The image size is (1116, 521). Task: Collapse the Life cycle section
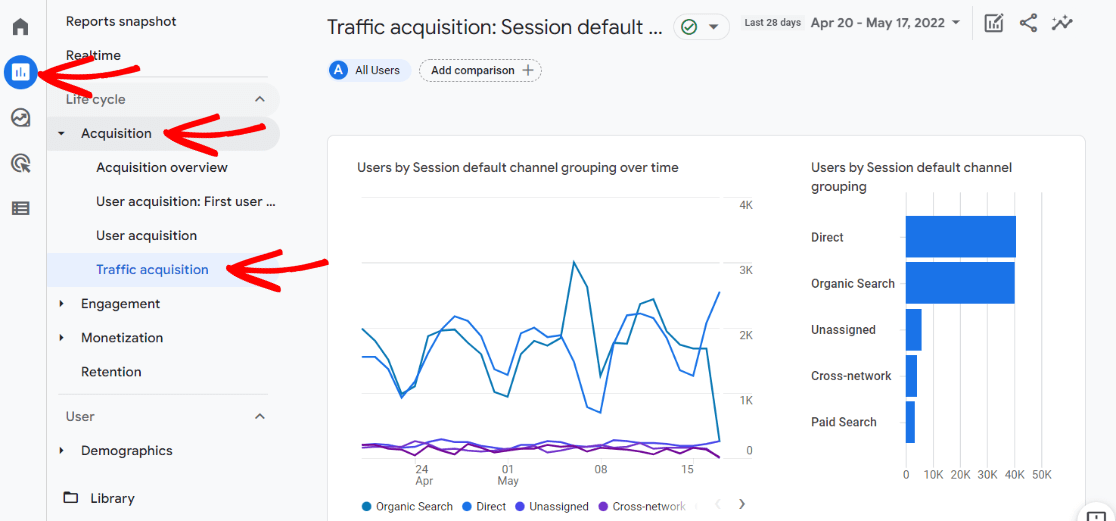(x=260, y=99)
